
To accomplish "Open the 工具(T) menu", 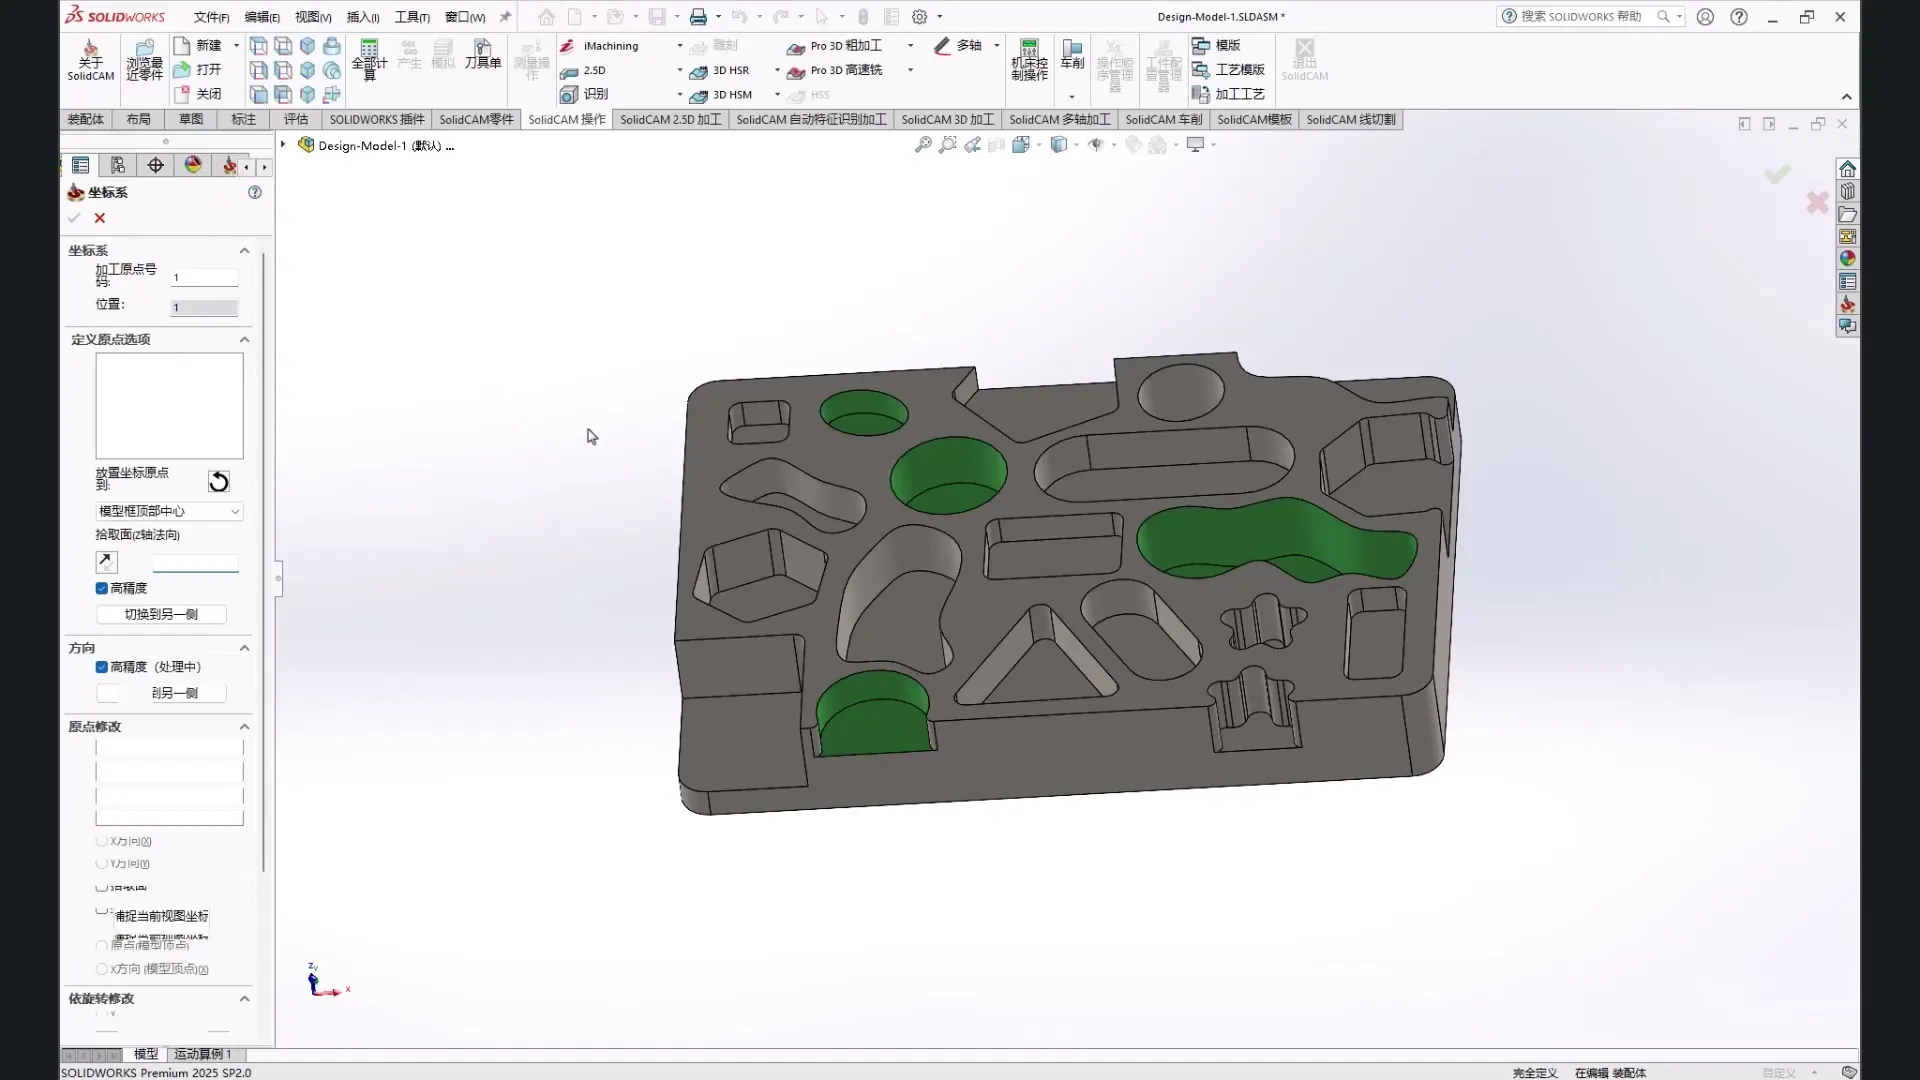I will tap(411, 17).
